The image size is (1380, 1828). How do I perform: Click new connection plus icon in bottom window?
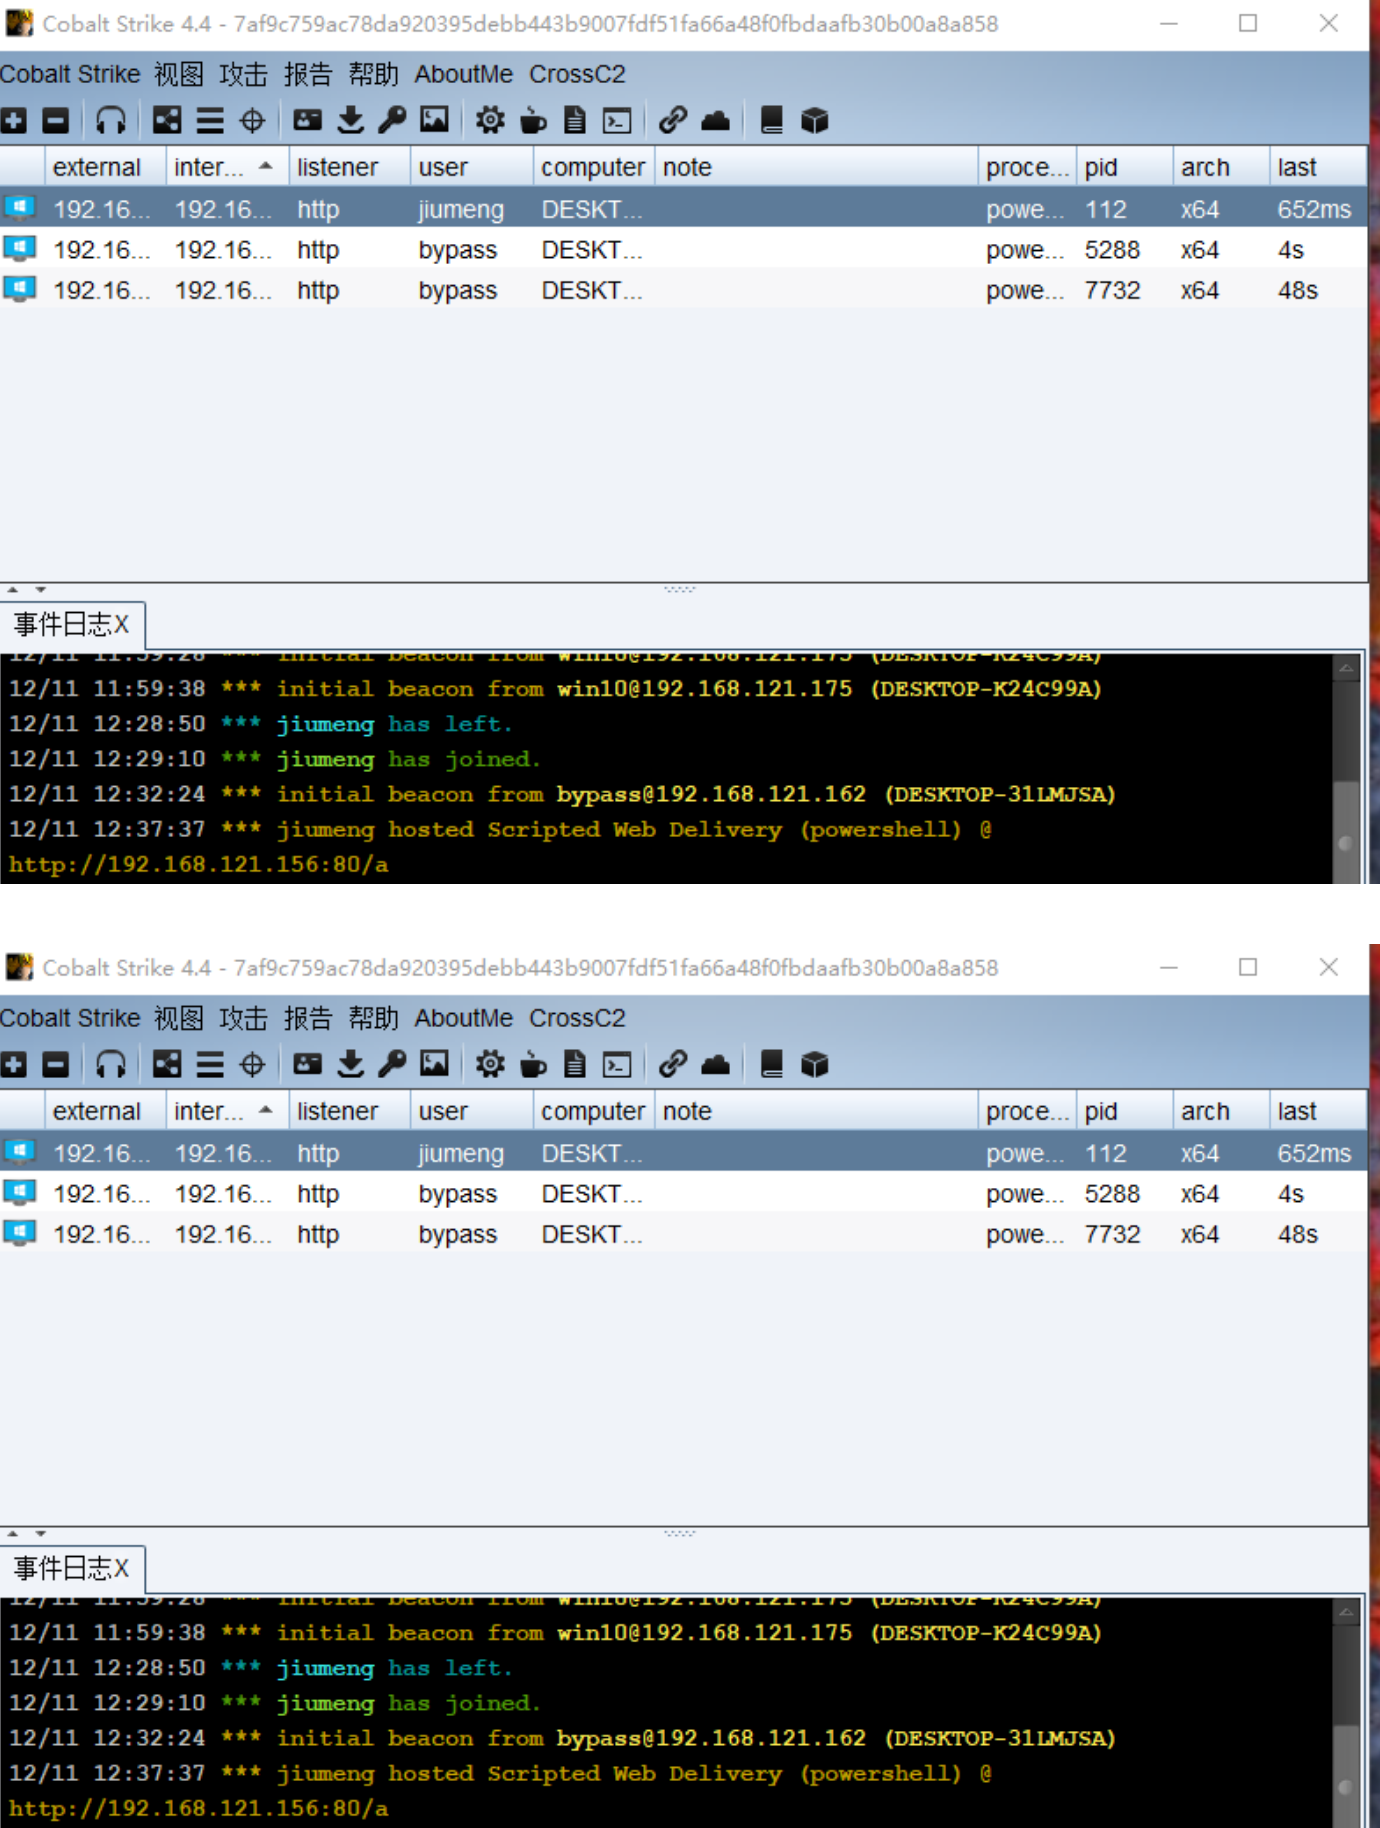tap(14, 1065)
